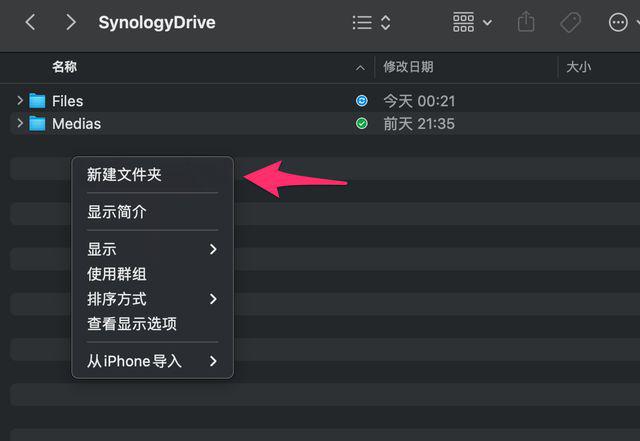Go back with the left chevron
The height and width of the screenshot is (441, 640).
pos(31,22)
